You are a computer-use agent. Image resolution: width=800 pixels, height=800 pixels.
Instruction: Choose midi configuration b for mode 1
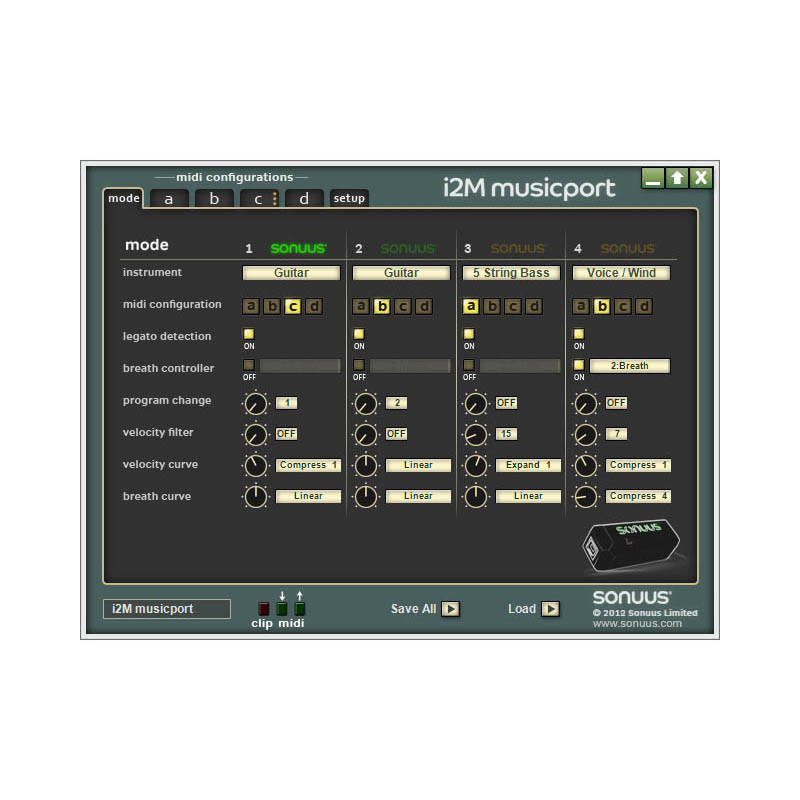coord(272,306)
